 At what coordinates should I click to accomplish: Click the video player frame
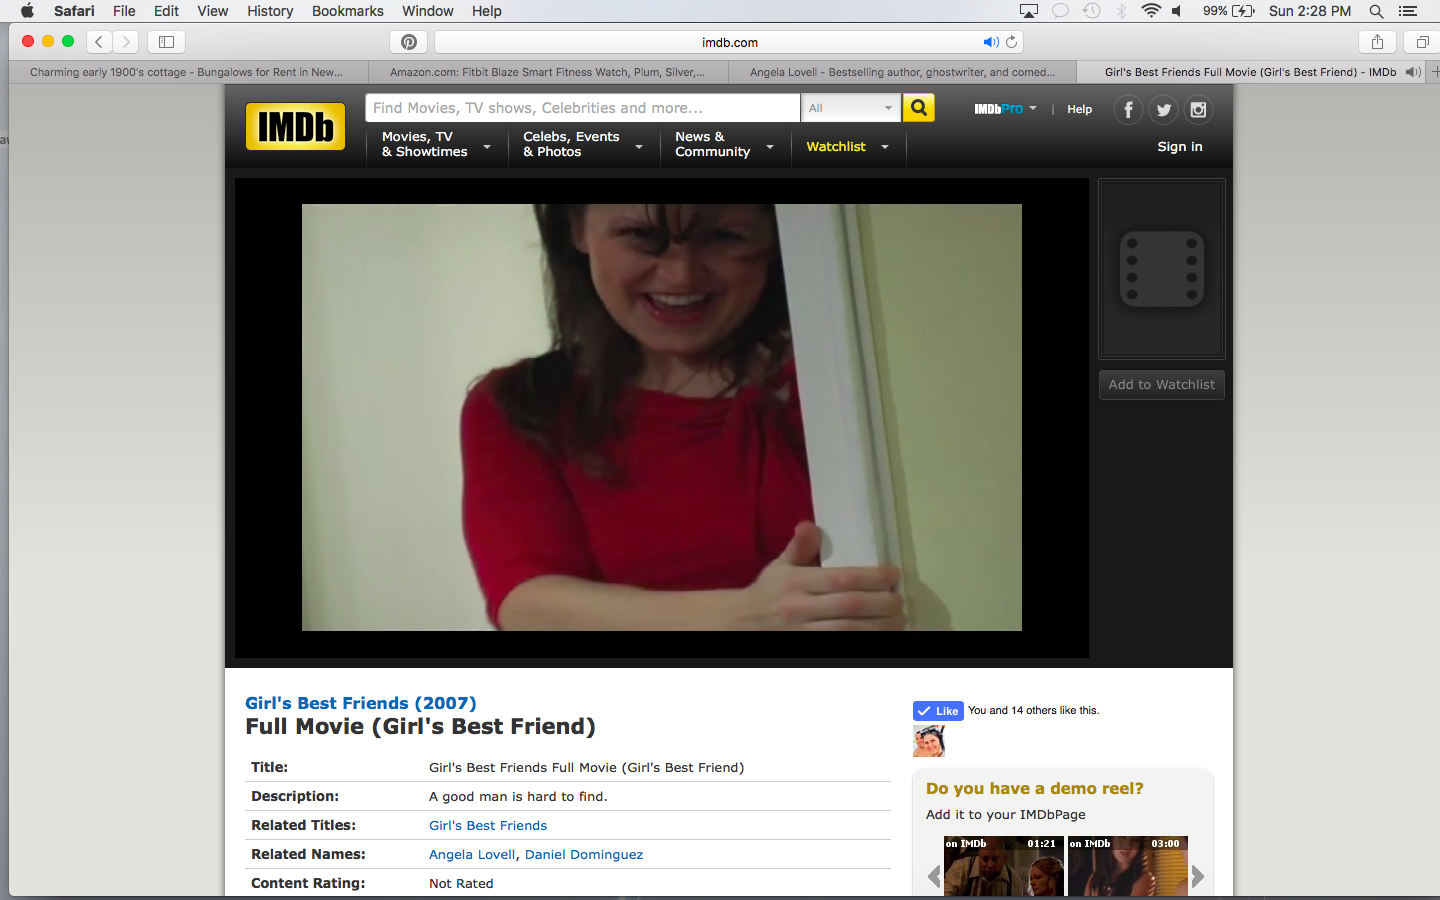pos(662,417)
